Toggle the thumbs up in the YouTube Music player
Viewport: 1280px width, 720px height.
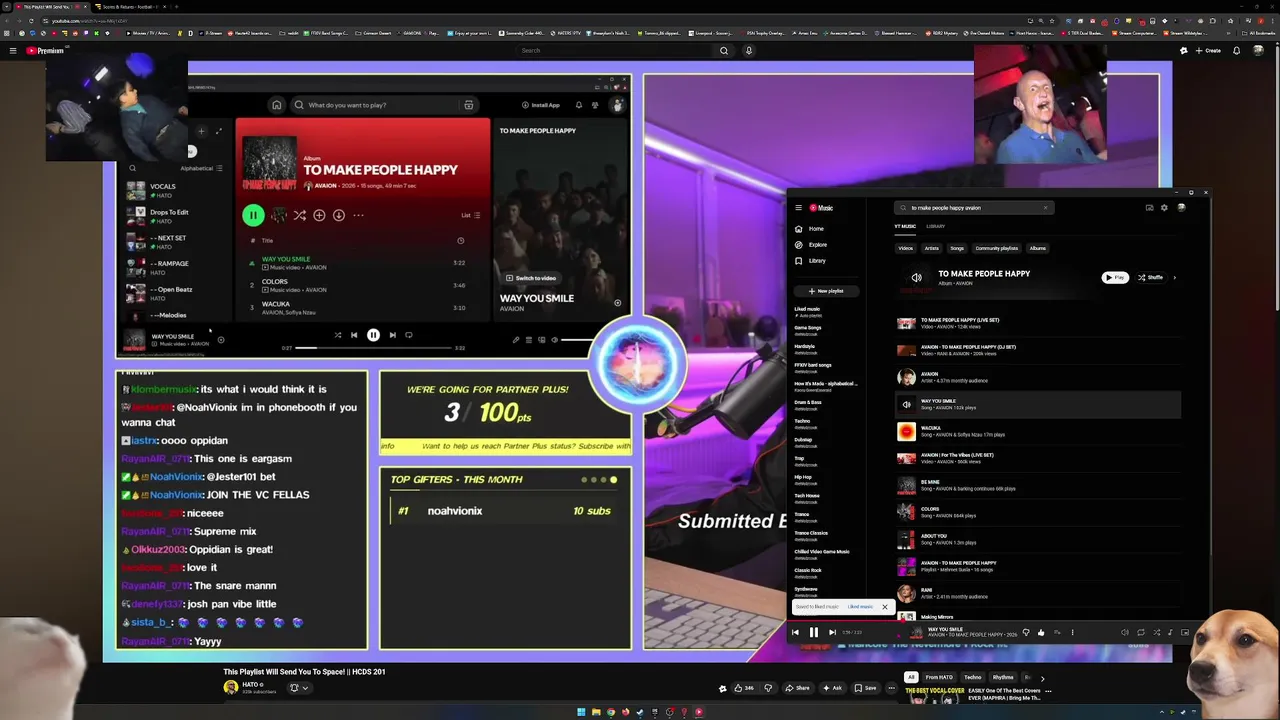point(1041,632)
